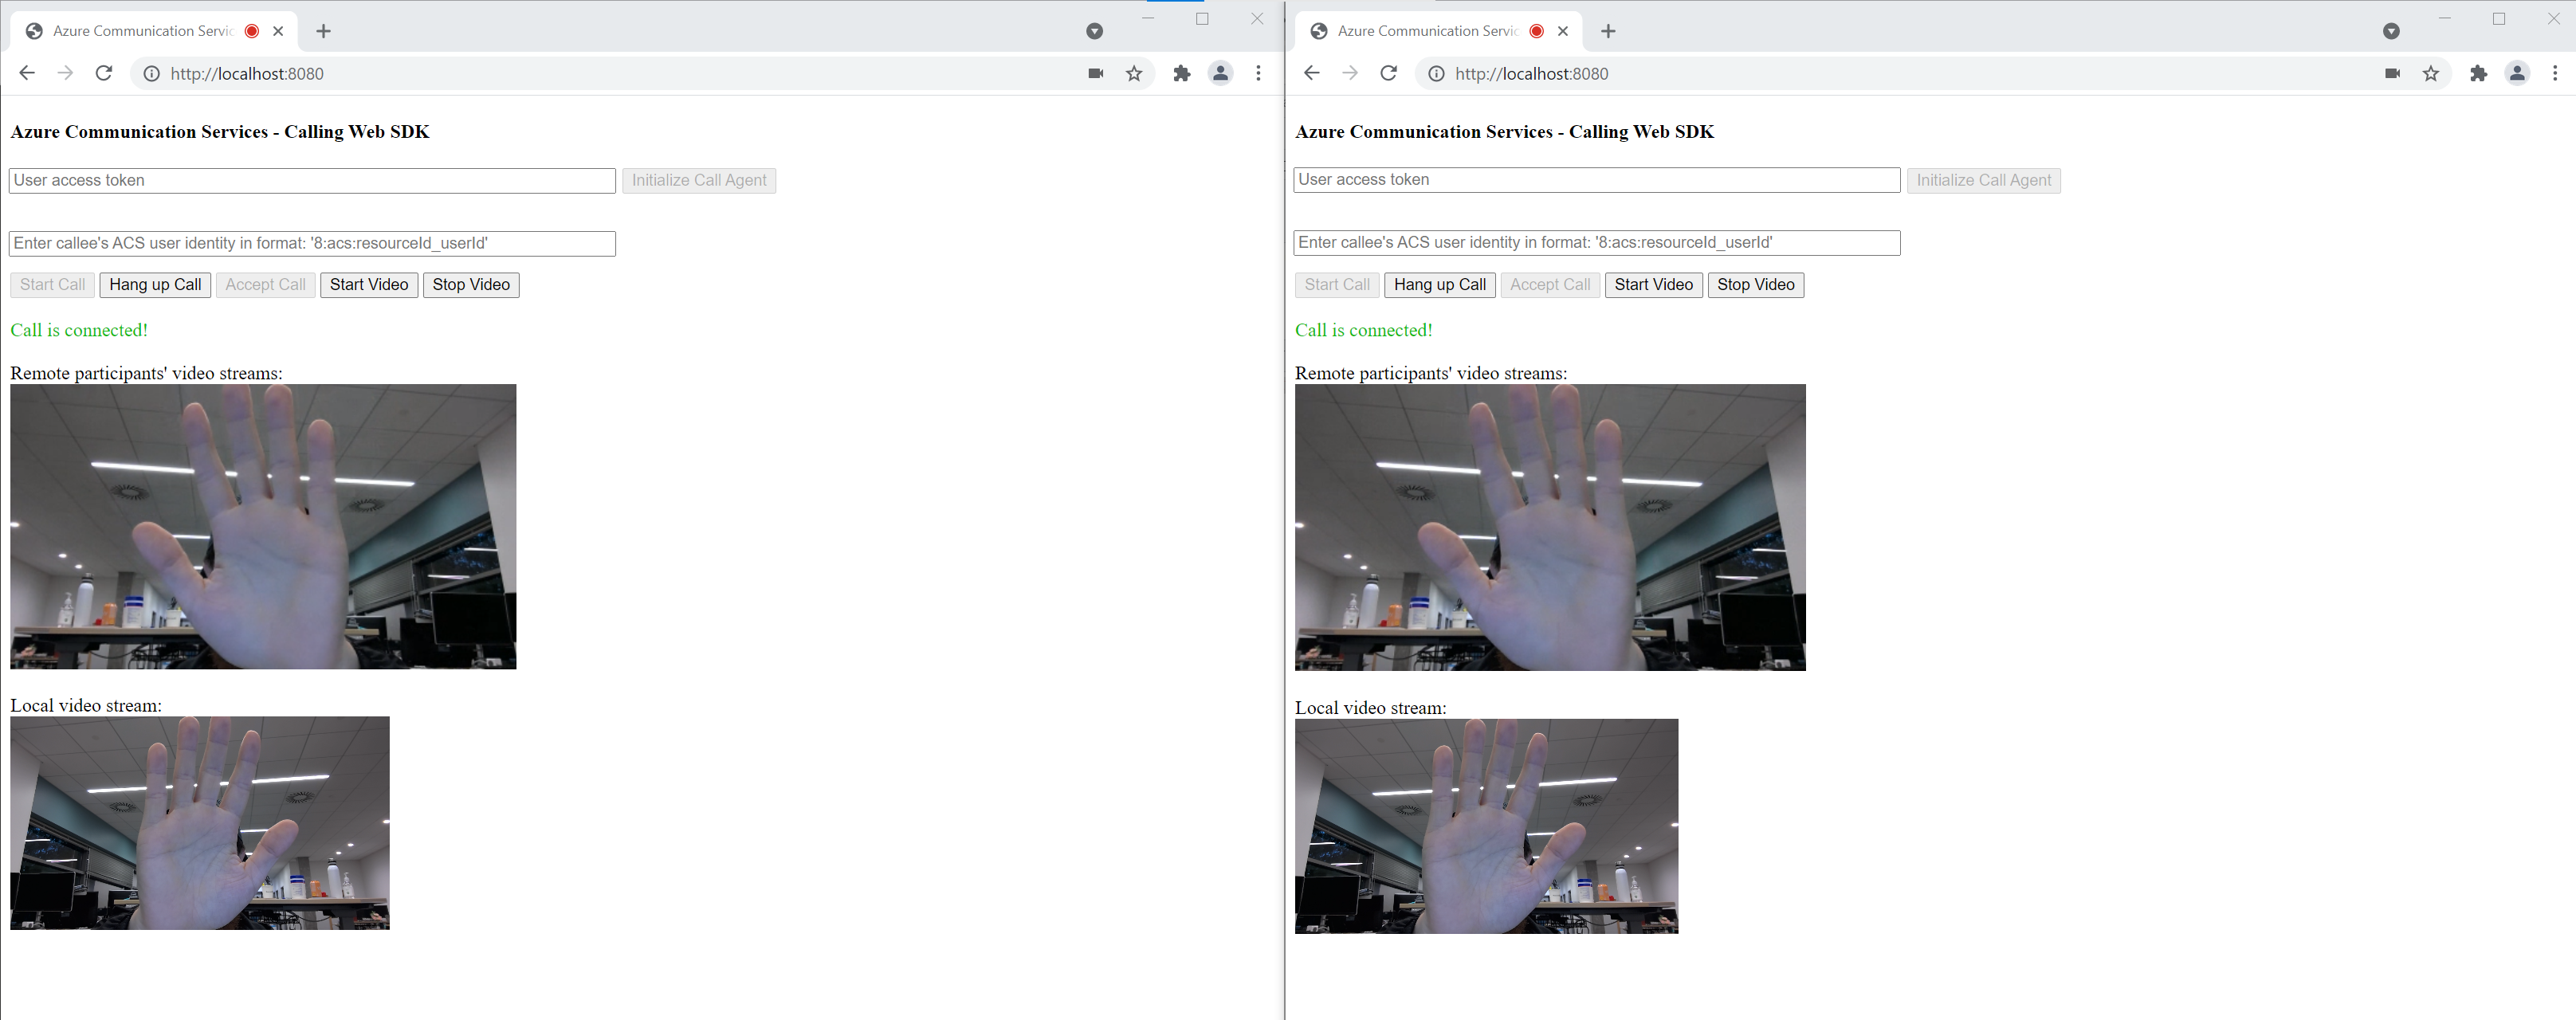Click the Initialize Call Agent button right
2576x1020 pixels.
click(x=1983, y=179)
